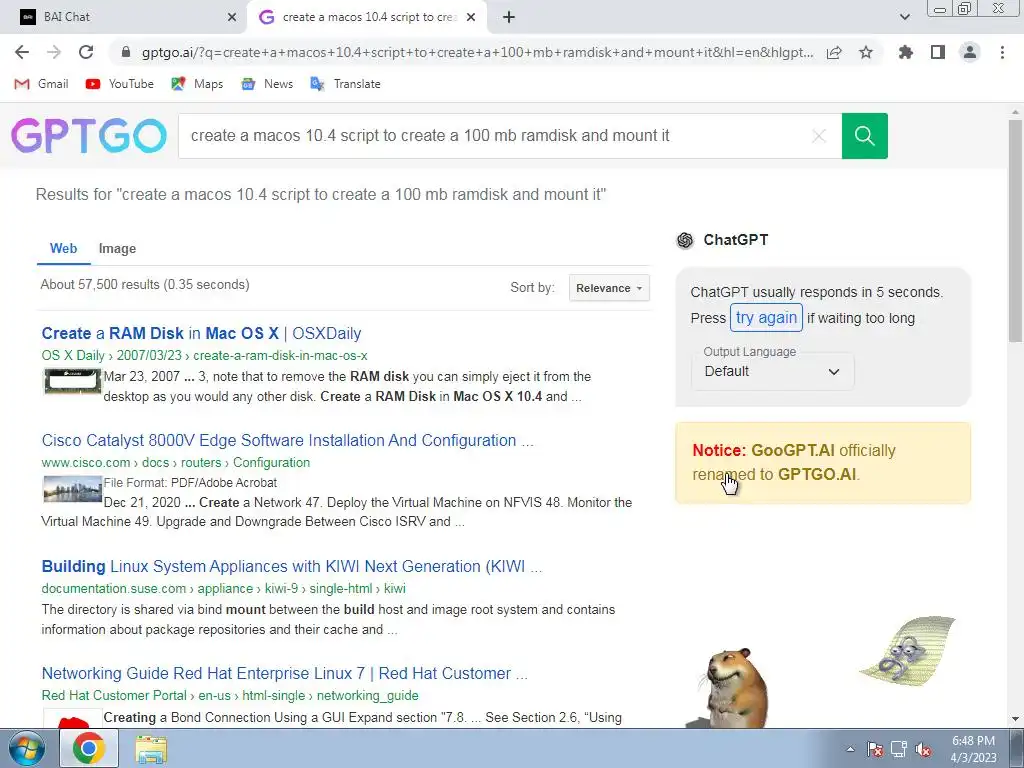Open Networking Guide Red Hat result
The image size is (1024, 768).
(x=285, y=673)
